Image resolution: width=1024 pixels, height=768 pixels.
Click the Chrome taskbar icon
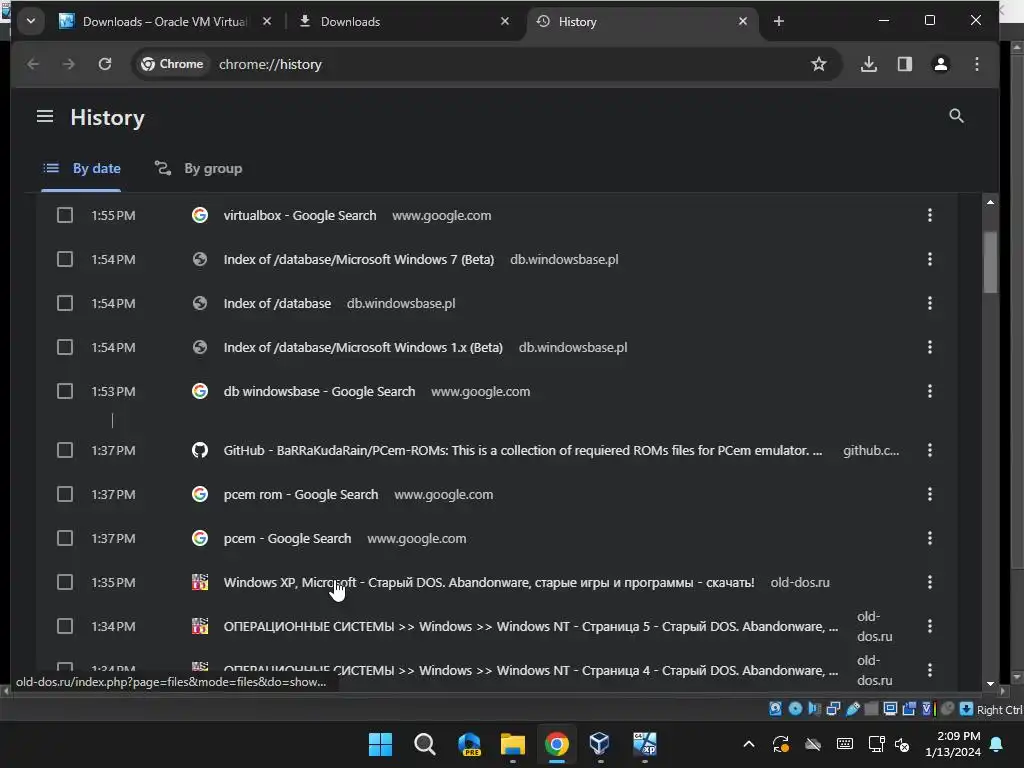(x=556, y=744)
